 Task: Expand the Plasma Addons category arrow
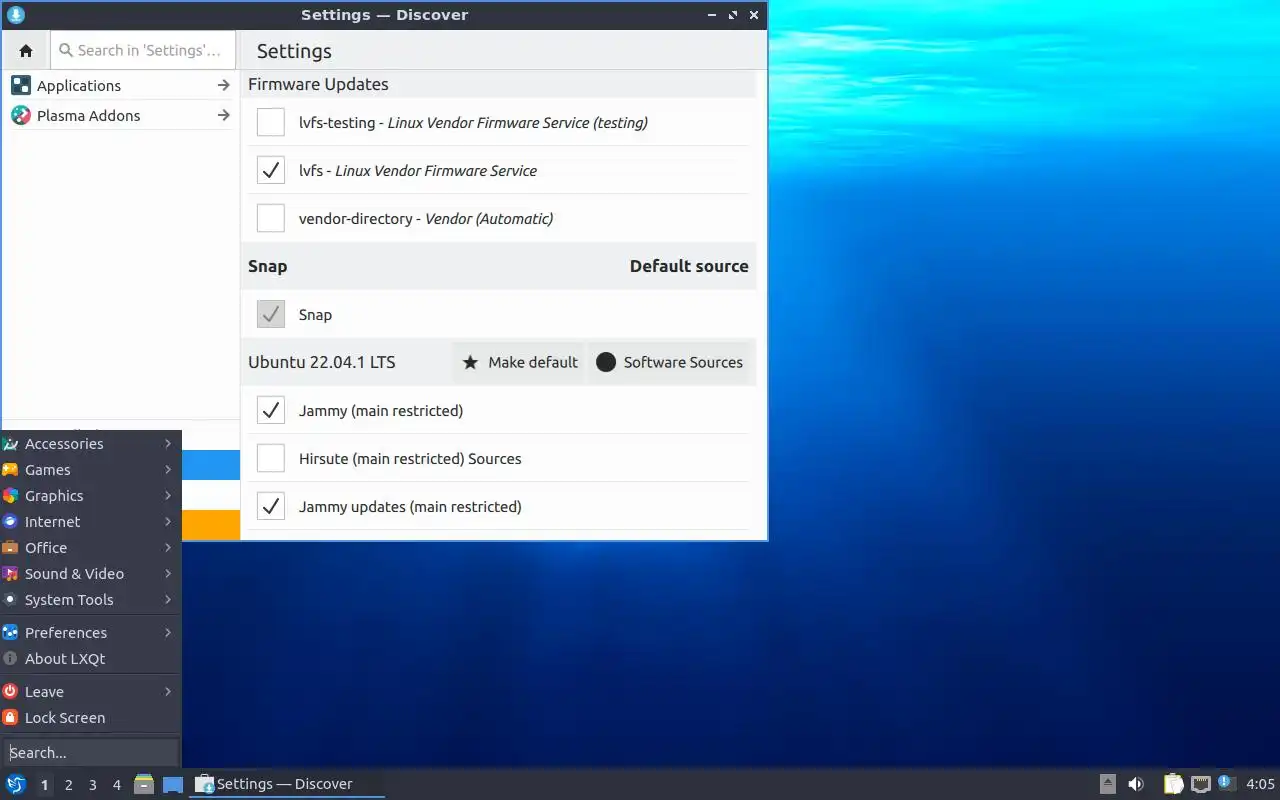223,116
